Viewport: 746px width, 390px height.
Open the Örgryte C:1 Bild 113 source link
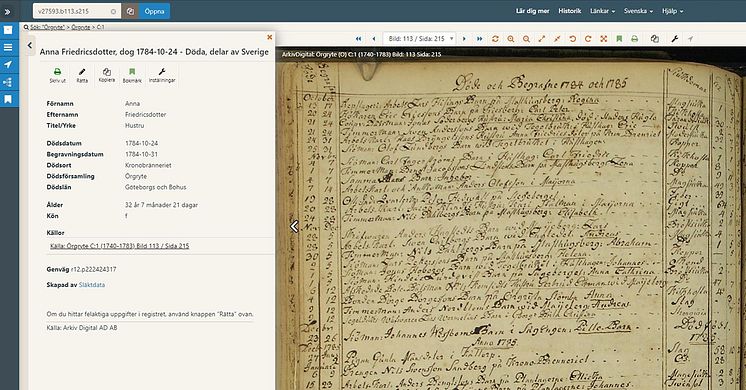[119, 246]
